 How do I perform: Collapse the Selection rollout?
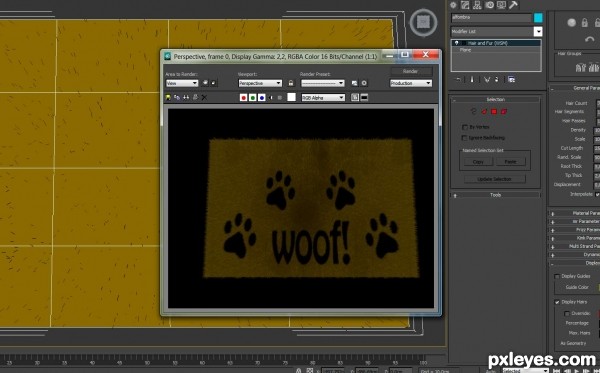pos(496,99)
